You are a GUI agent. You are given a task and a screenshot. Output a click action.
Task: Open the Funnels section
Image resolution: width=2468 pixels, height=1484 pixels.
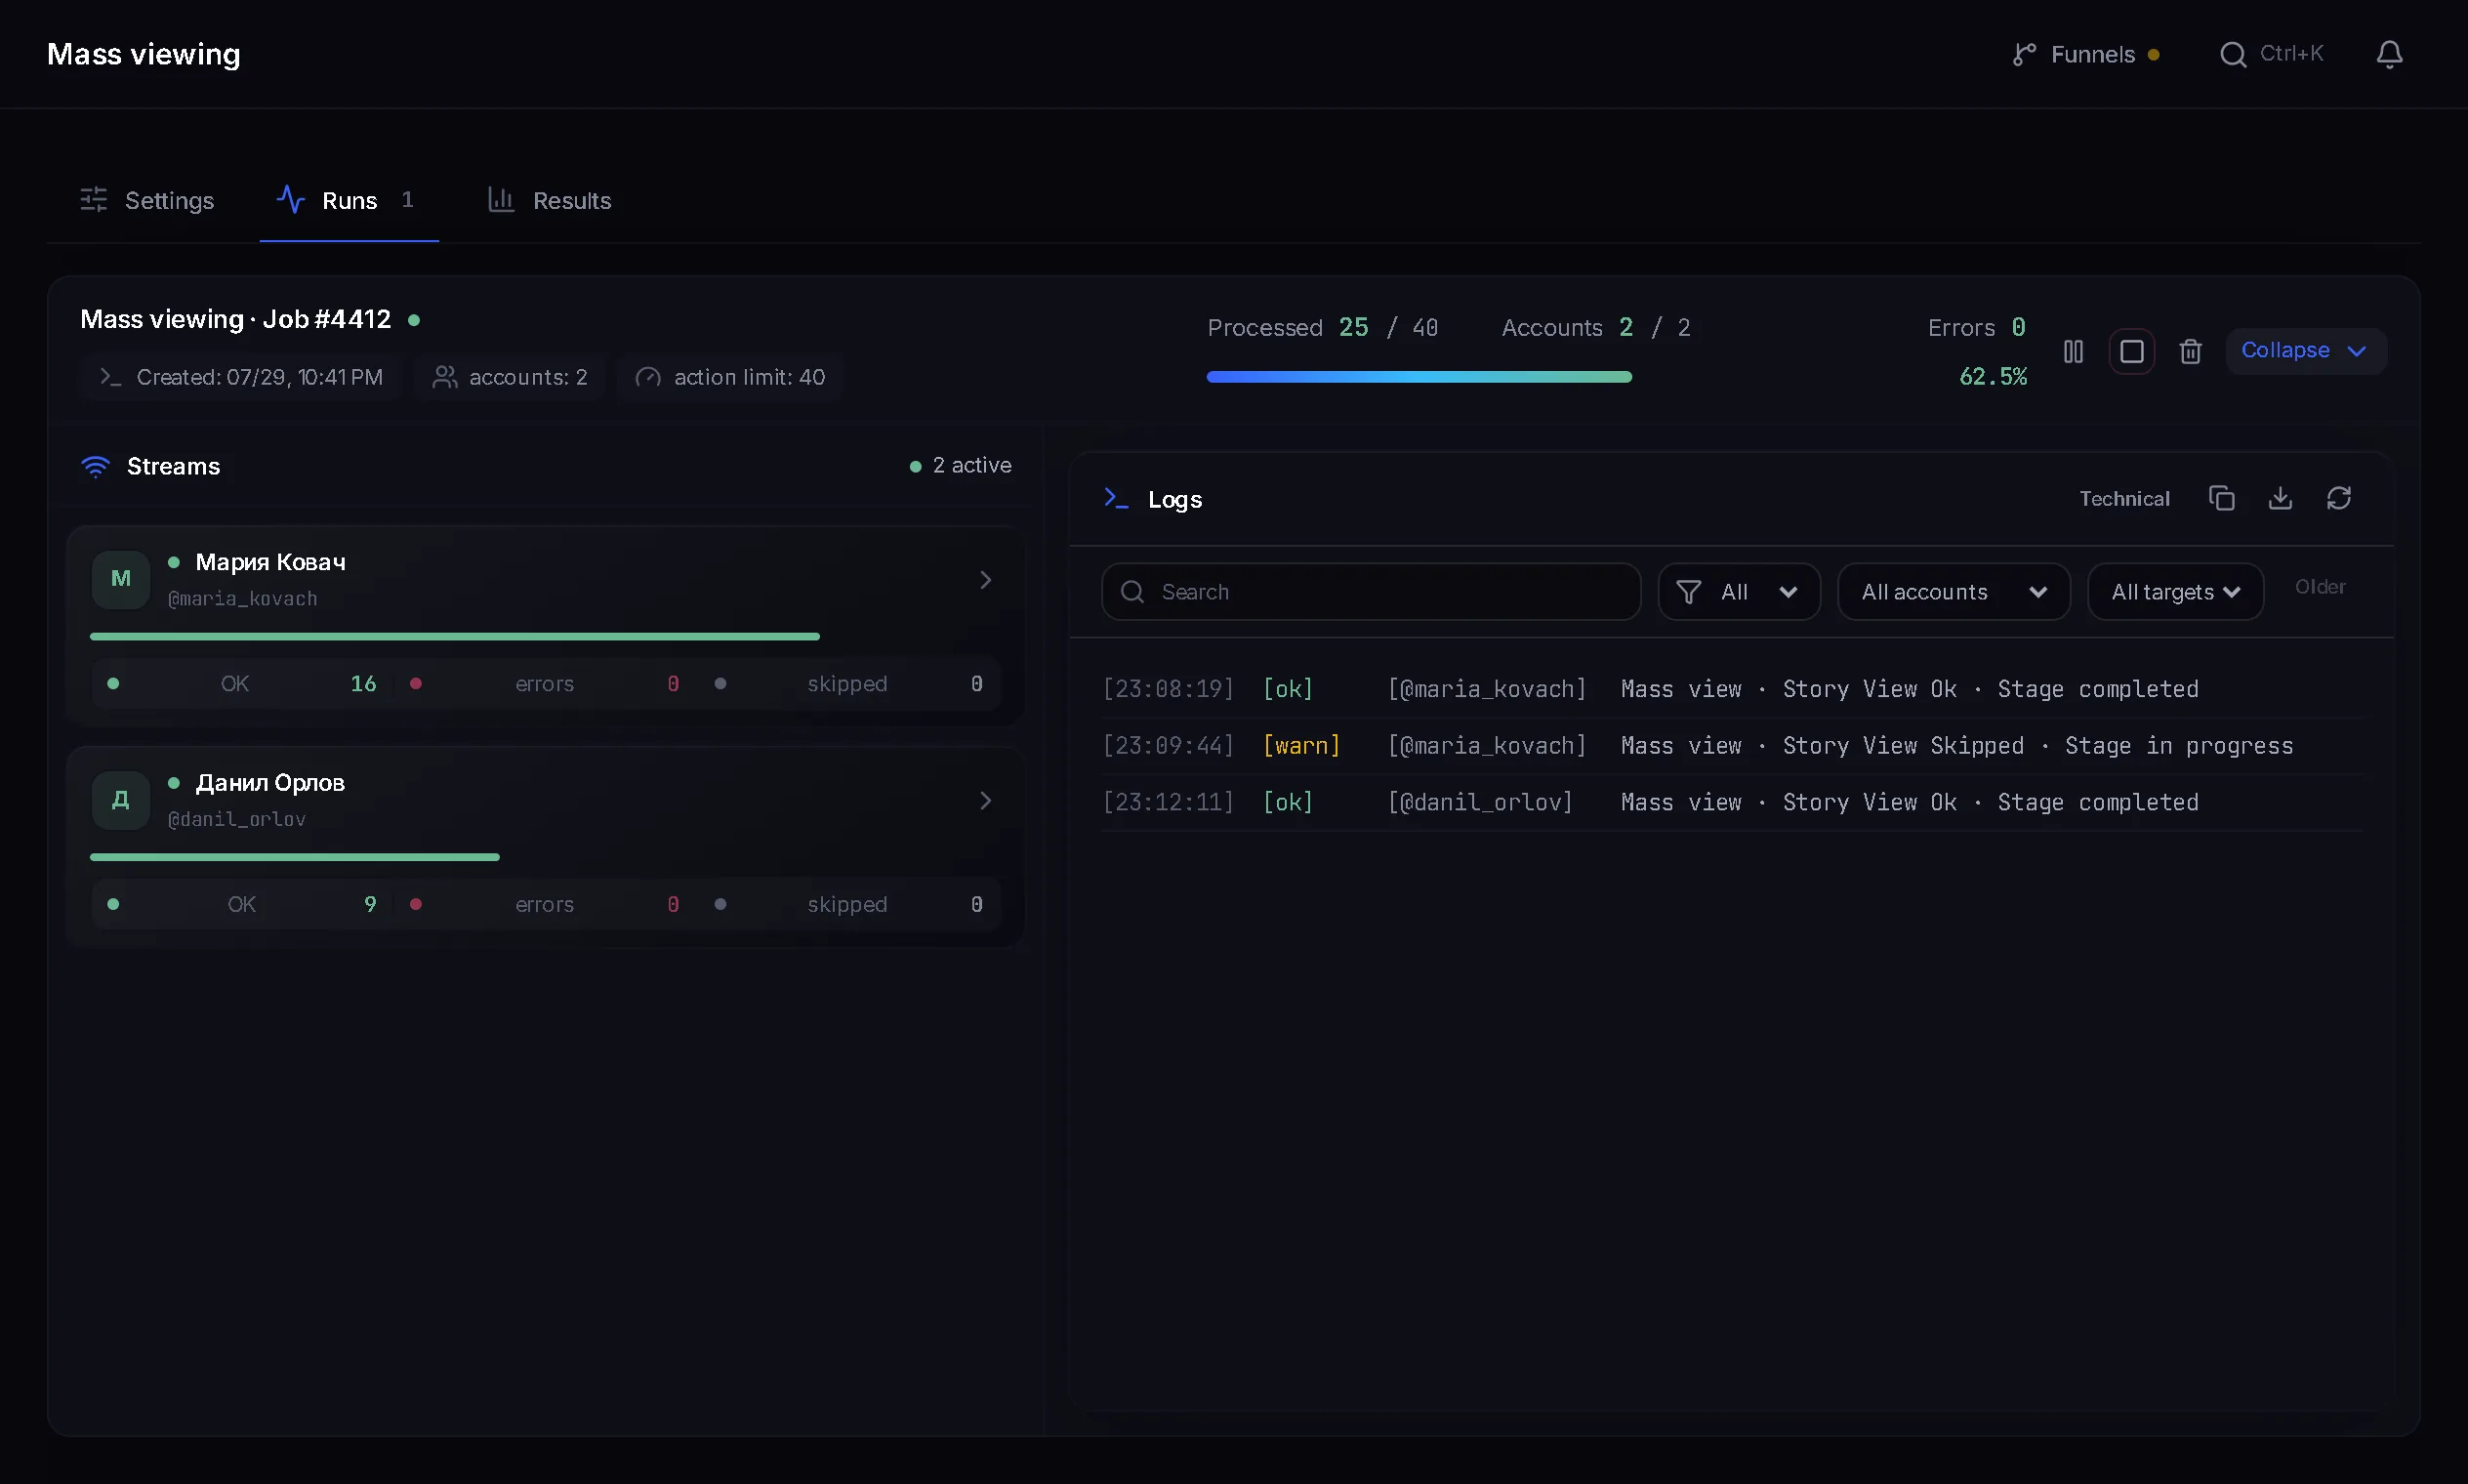(x=2086, y=54)
